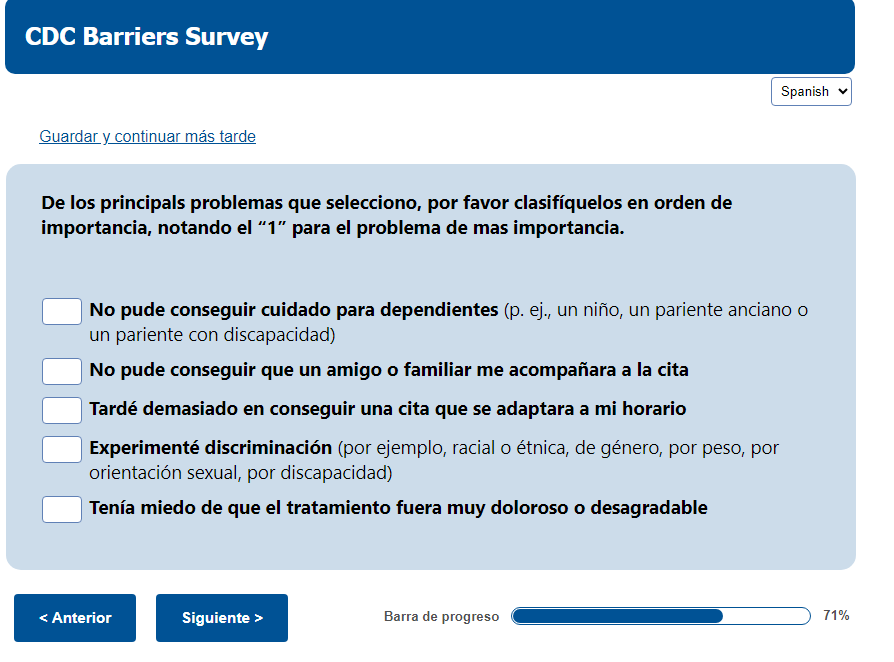Click the 71% progress percentage text
Image resolution: width=894 pixels, height=662 pixels.
coord(836,616)
